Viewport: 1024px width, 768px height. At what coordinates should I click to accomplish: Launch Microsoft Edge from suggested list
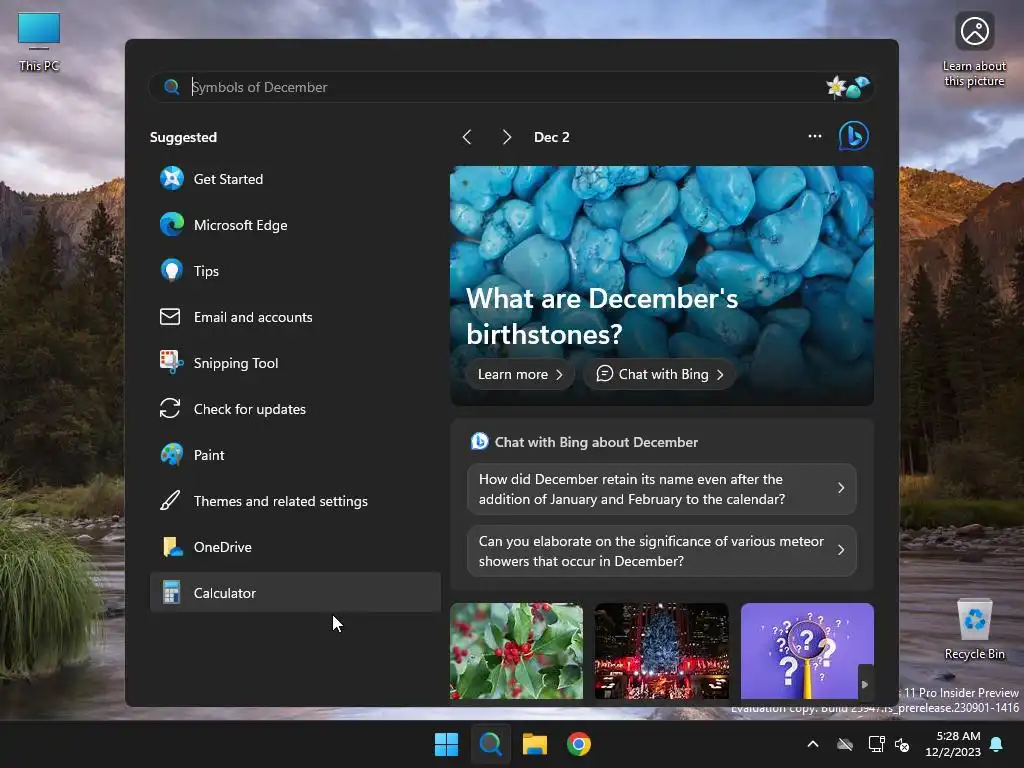click(295, 225)
